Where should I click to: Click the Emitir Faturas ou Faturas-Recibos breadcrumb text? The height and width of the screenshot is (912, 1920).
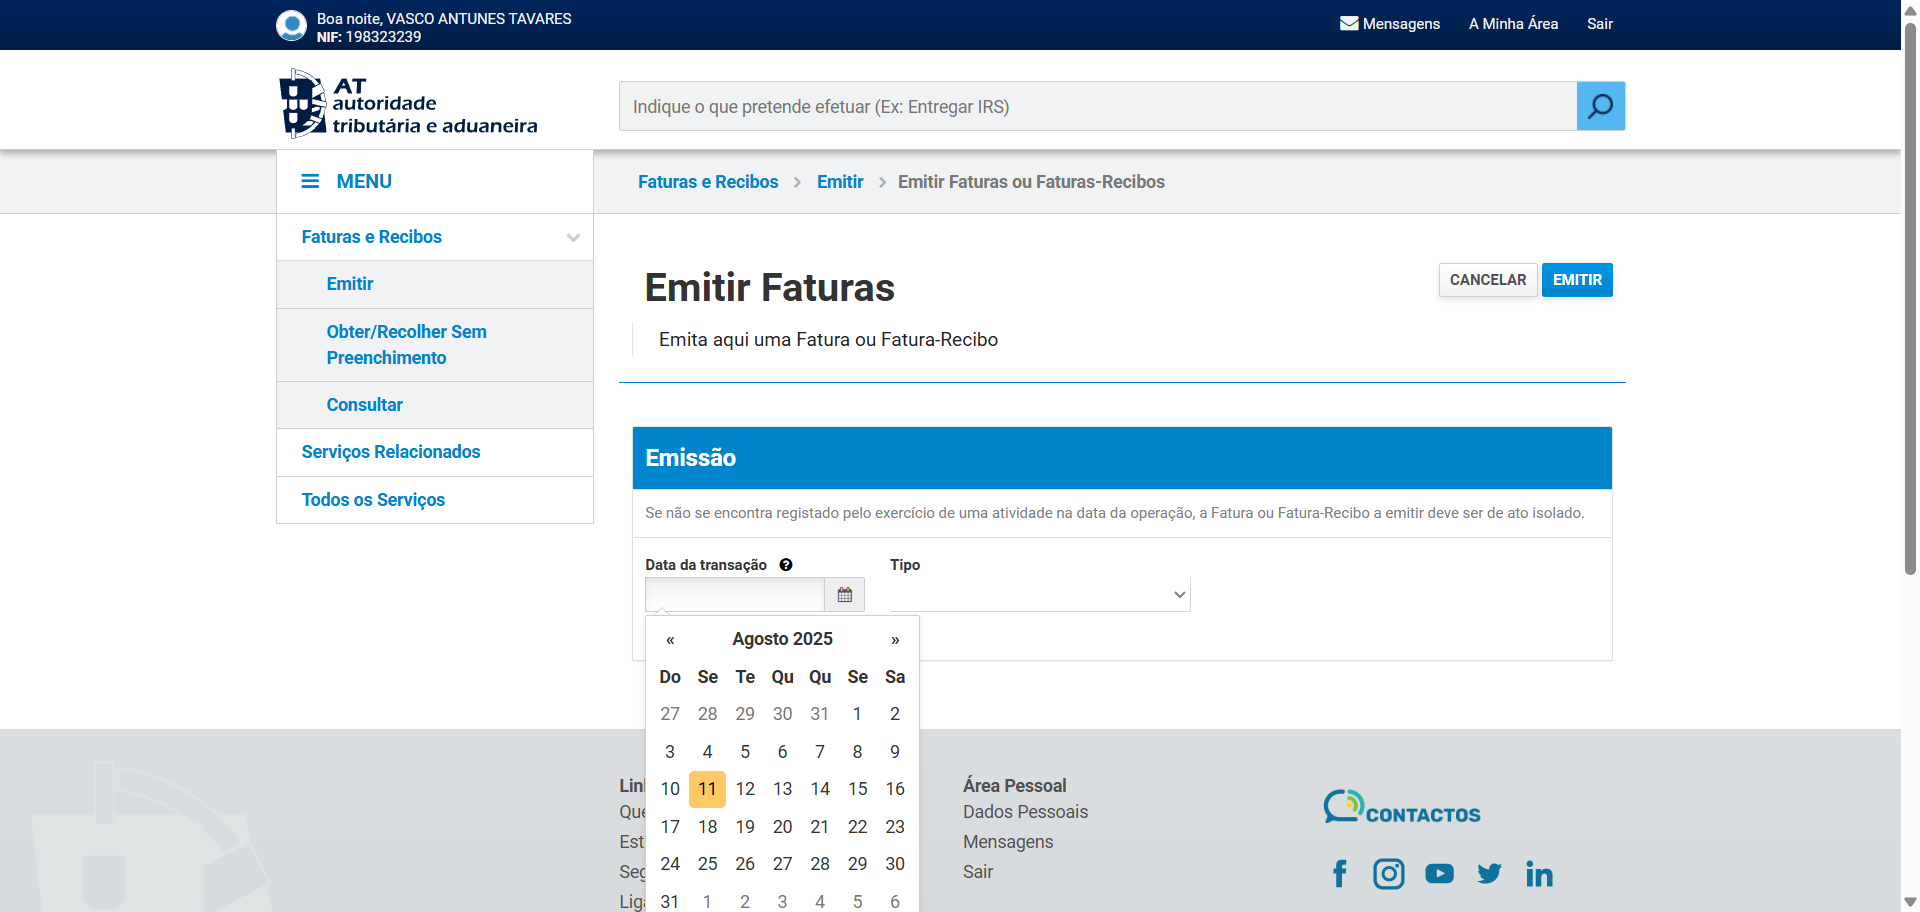pos(1031,182)
